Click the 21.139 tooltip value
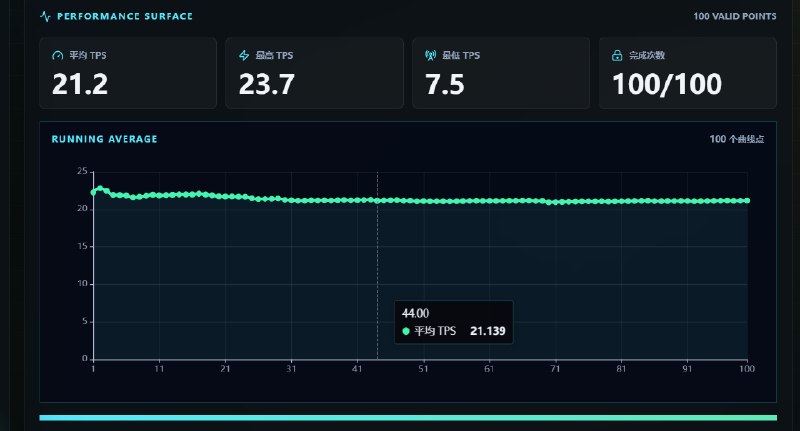Viewport: 800px width, 431px height. 488,331
